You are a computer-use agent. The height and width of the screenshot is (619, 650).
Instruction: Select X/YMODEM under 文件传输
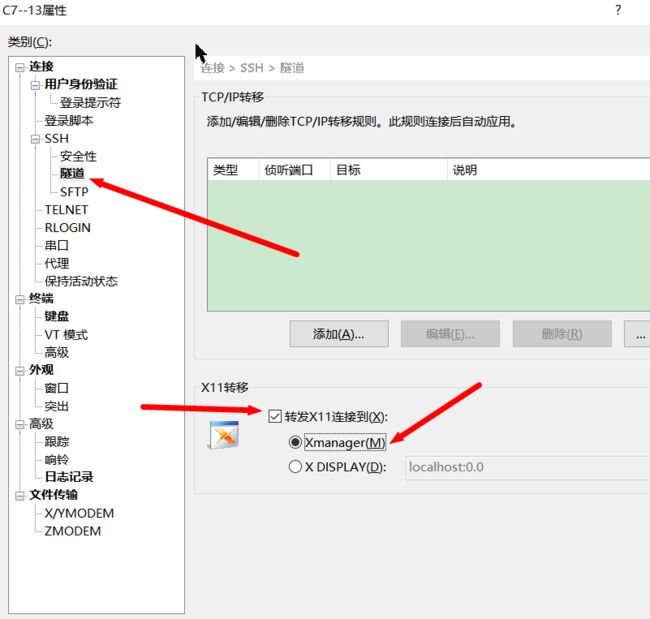79,513
